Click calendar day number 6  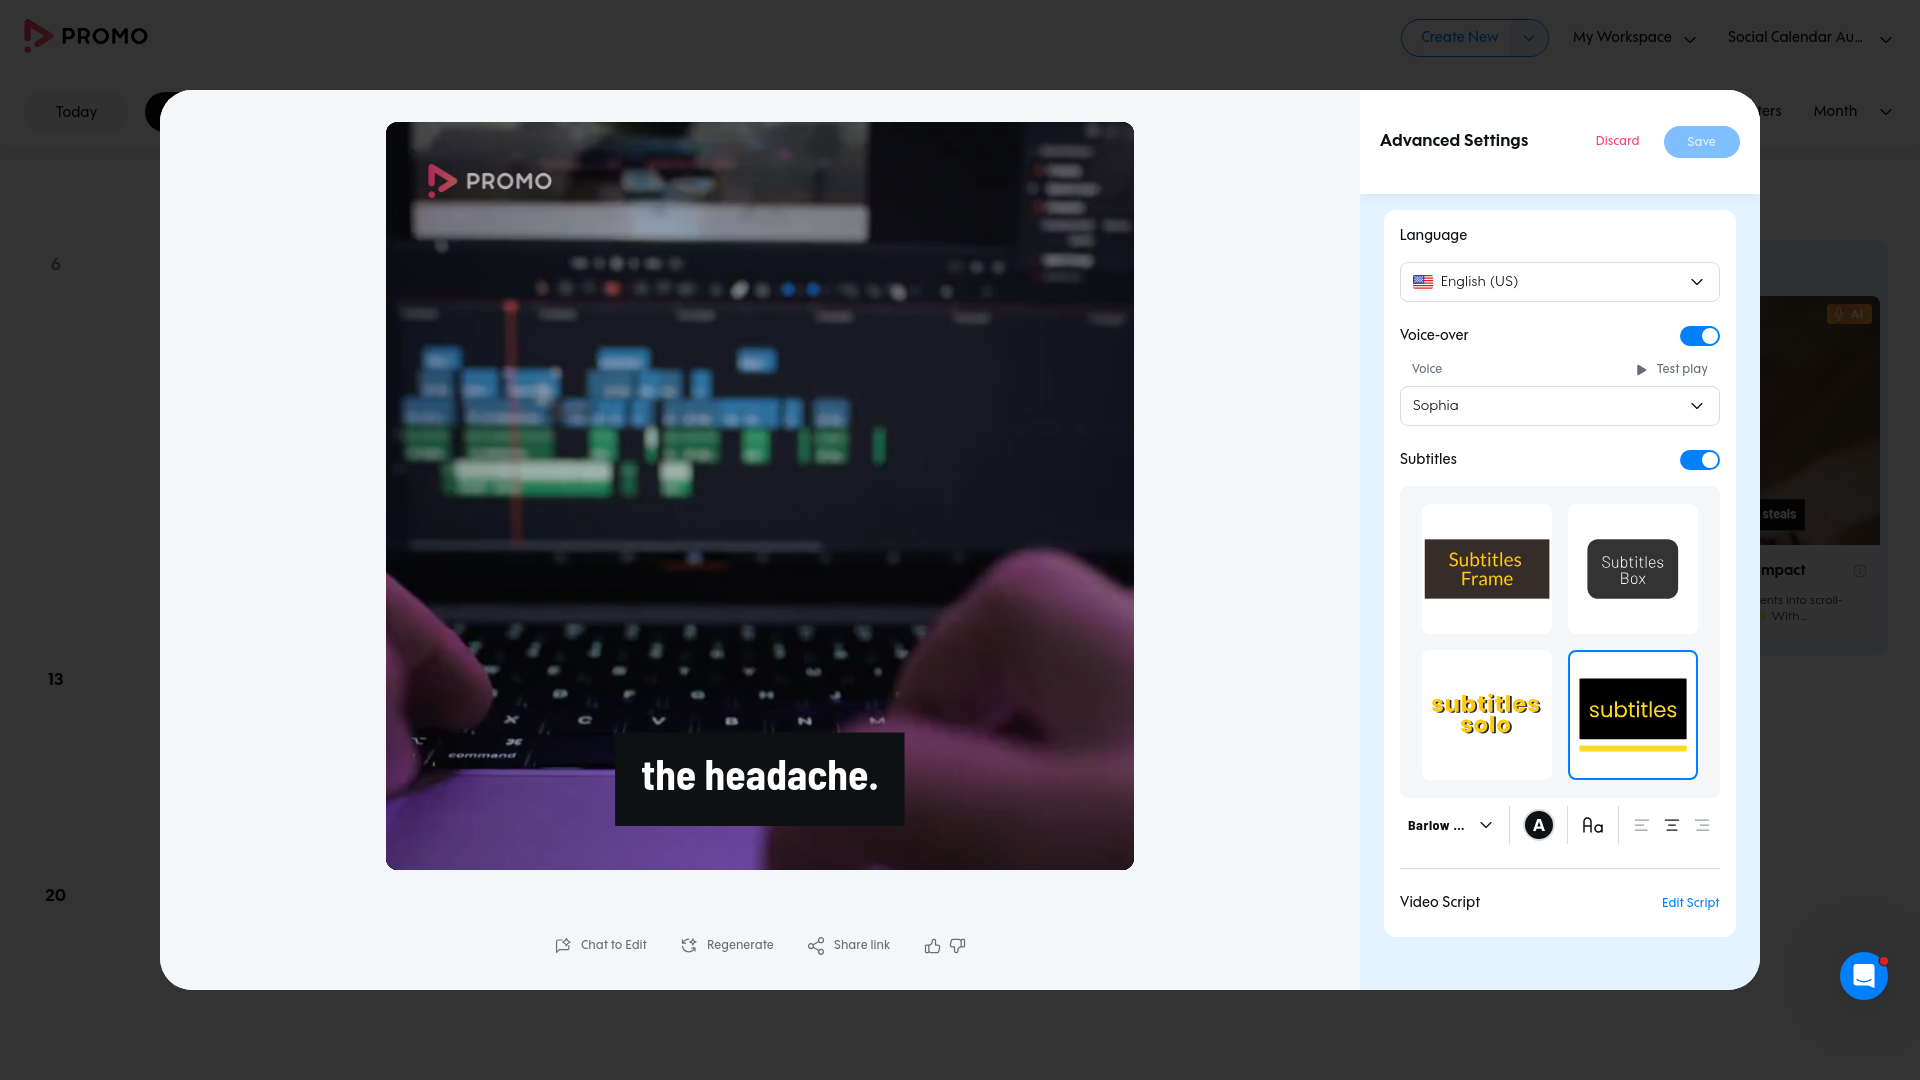point(56,265)
